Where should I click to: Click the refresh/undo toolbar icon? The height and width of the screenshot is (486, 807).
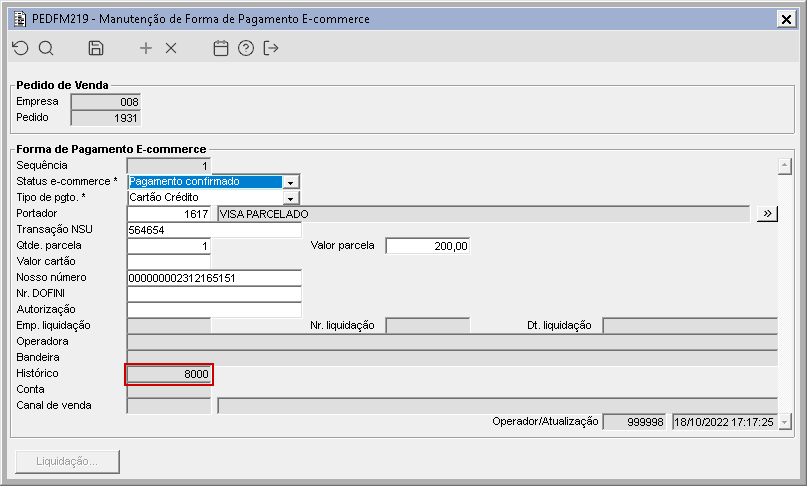click(20, 48)
